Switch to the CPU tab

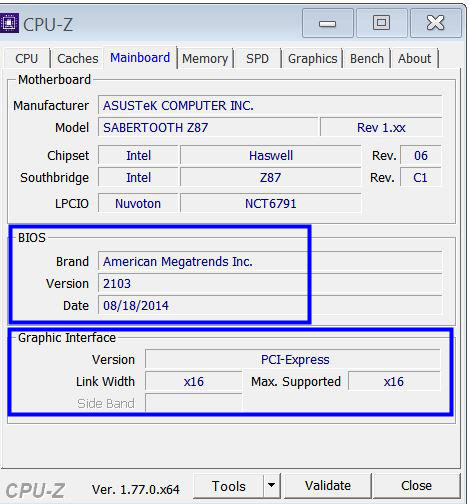pos(27,59)
